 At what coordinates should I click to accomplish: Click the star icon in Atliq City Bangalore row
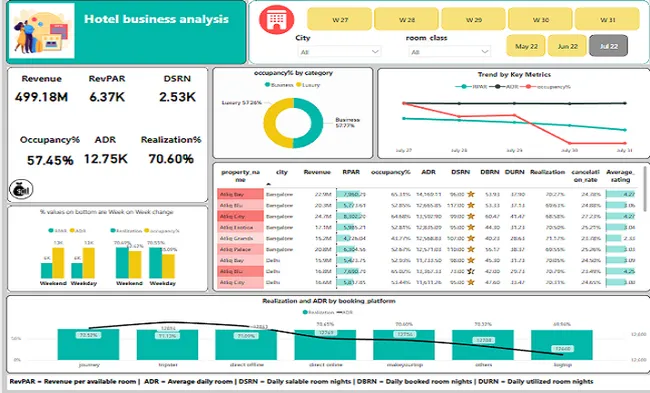tap(471, 216)
